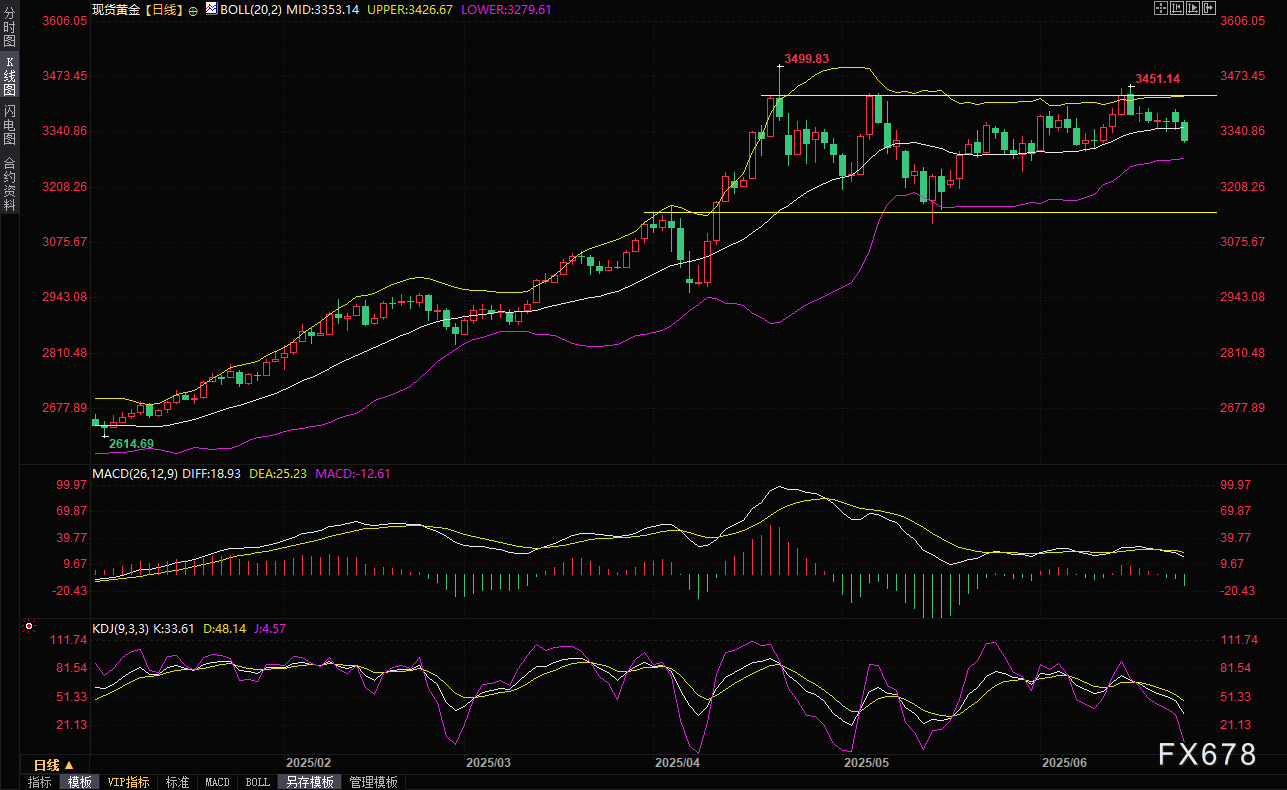
Task: Open 合约资料 contract info tab
Action: [x=9, y=183]
